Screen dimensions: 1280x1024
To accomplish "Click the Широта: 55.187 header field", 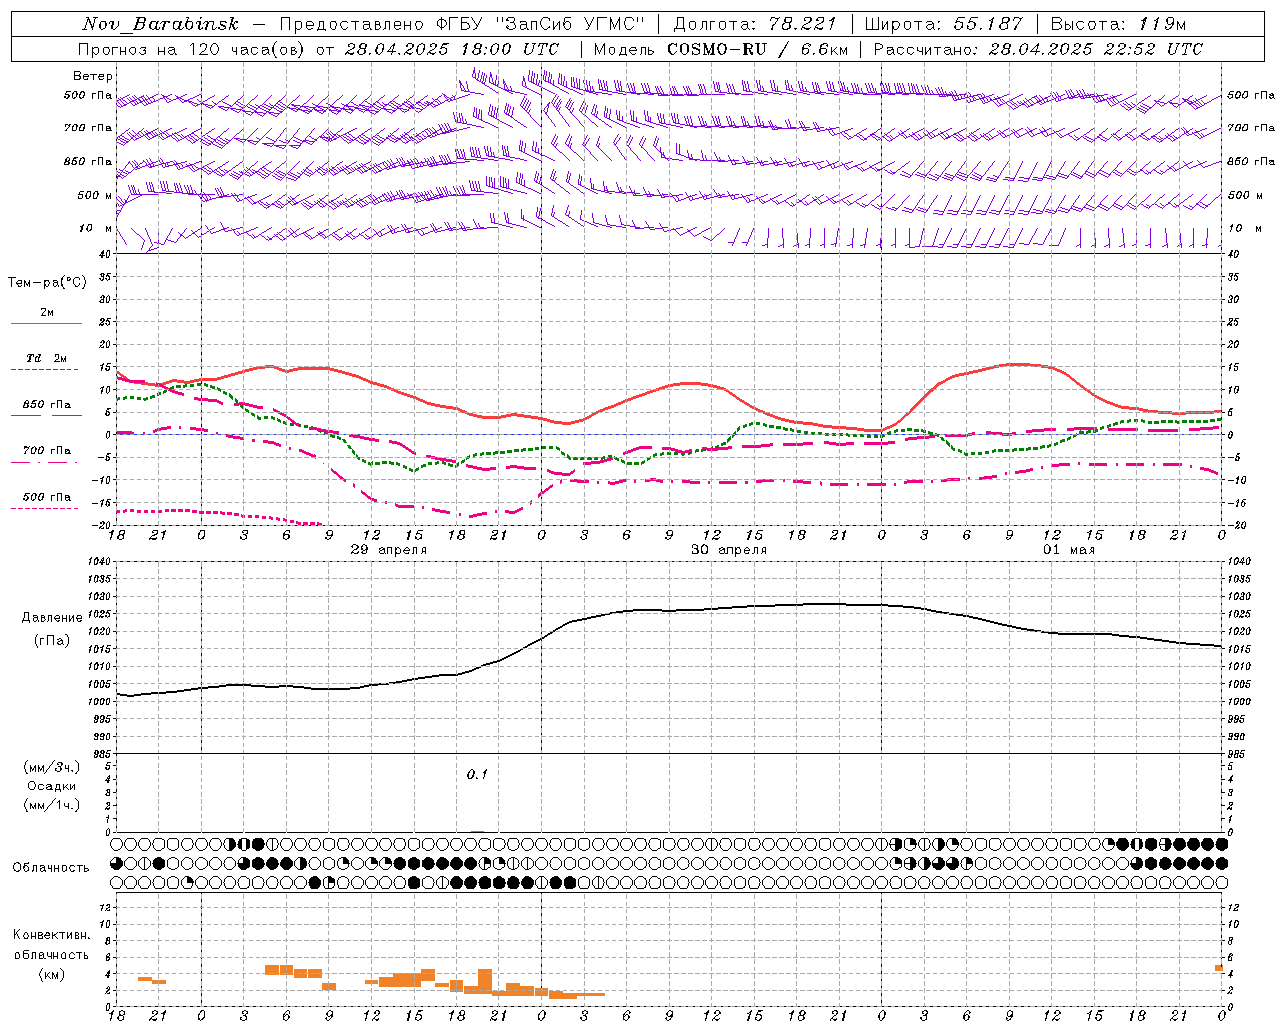I will click(x=943, y=24).
